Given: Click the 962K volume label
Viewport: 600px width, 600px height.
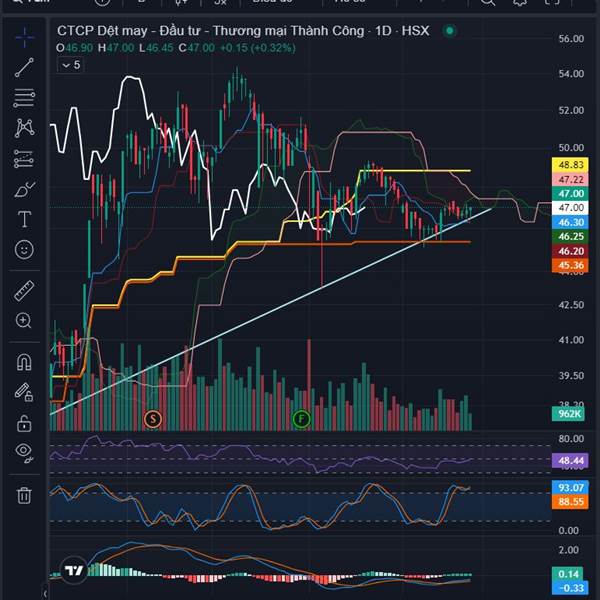Looking at the screenshot, I should point(568,414).
